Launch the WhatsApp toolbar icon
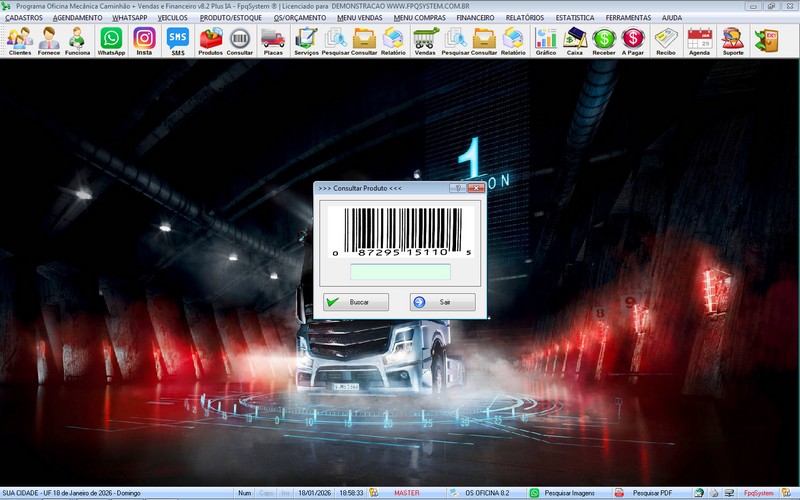Screen dimensions: 800x500 point(111,40)
